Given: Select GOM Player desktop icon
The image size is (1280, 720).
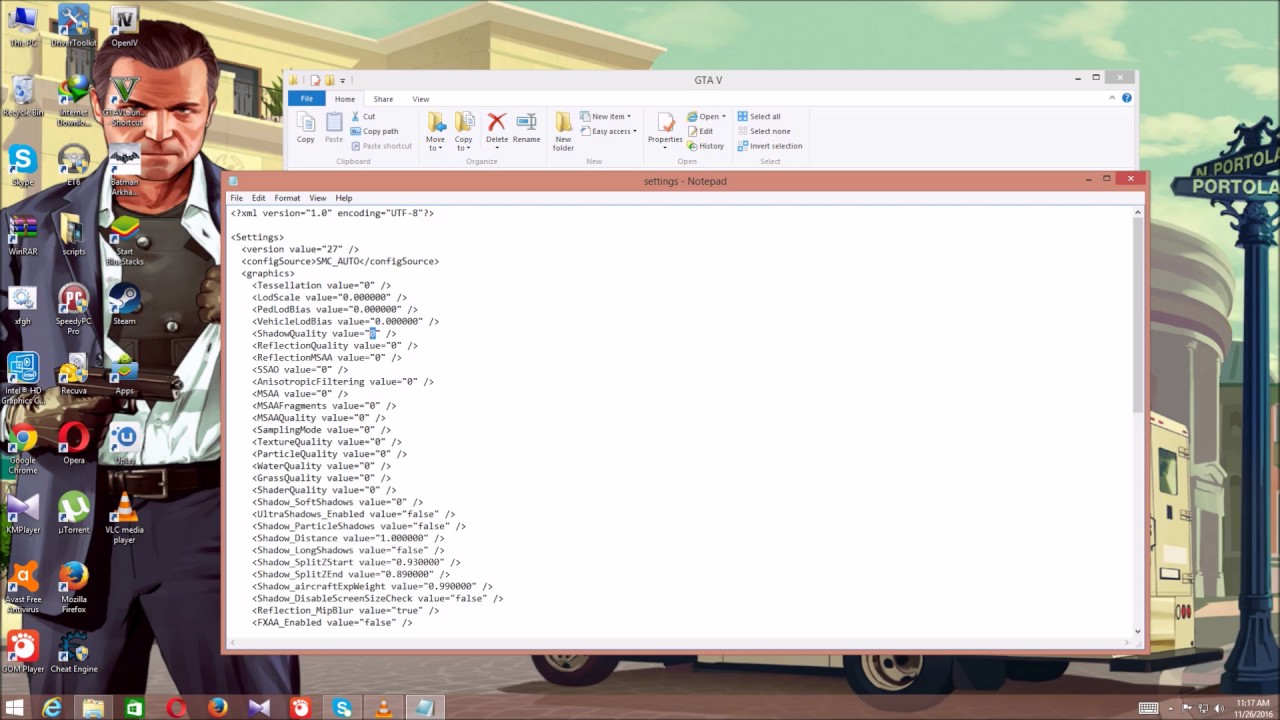Looking at the screenshot, I should pos(22,652).
